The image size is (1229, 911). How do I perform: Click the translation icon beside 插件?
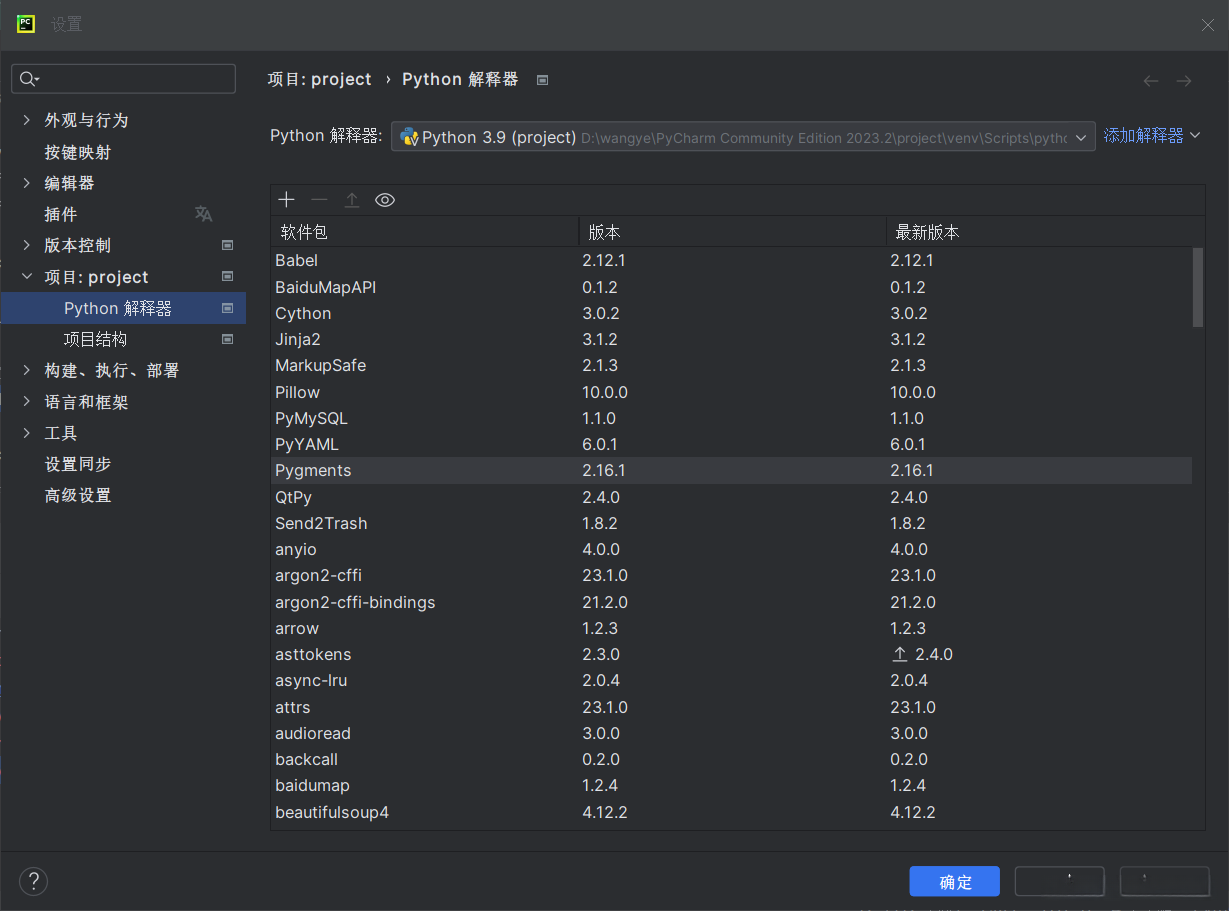pyautogui.click(x=204, y=214)
